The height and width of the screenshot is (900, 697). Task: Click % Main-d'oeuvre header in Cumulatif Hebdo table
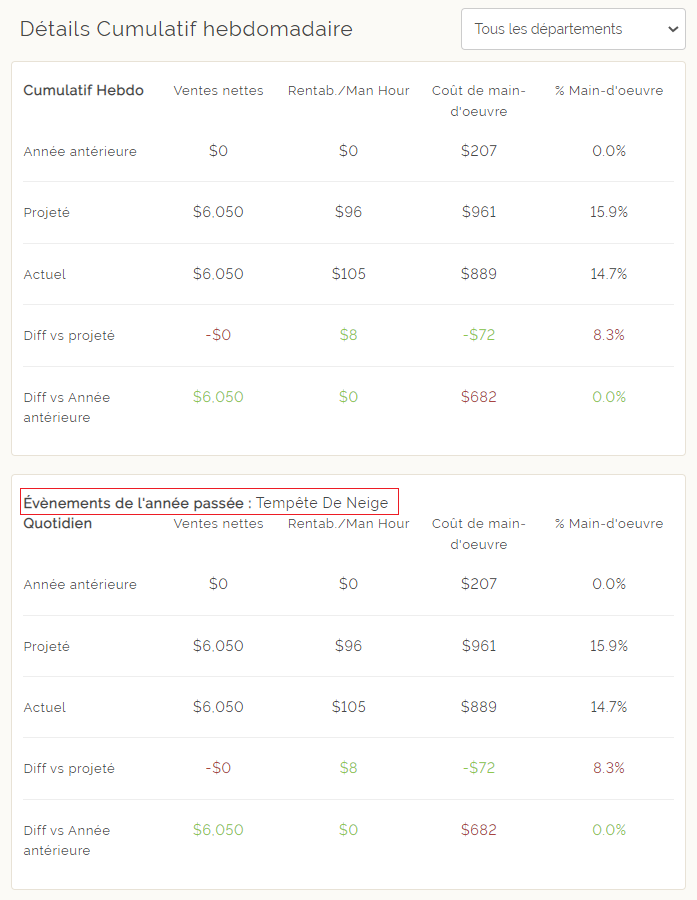608,90
